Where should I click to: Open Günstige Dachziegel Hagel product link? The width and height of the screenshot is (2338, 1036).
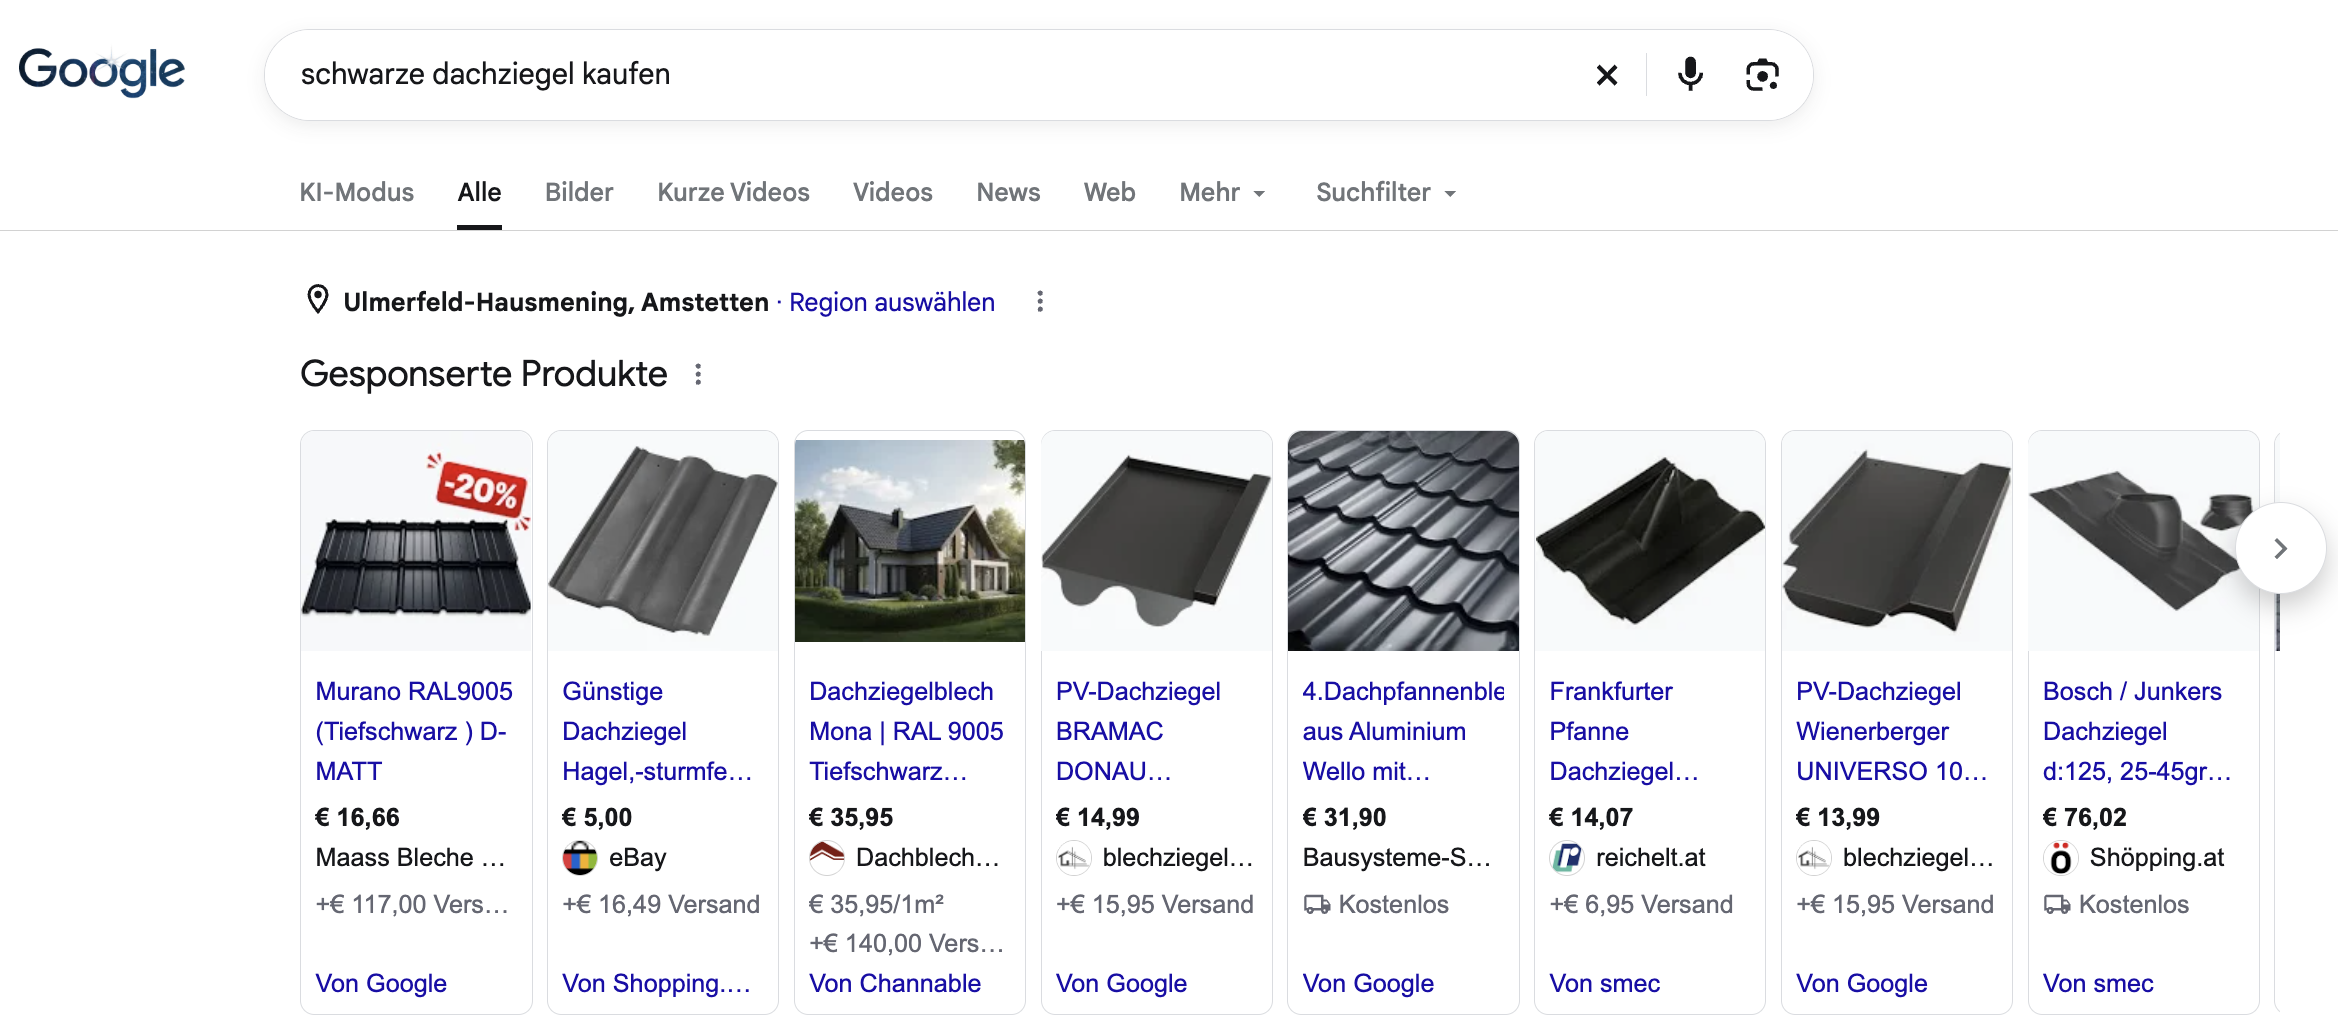(657, 731)
